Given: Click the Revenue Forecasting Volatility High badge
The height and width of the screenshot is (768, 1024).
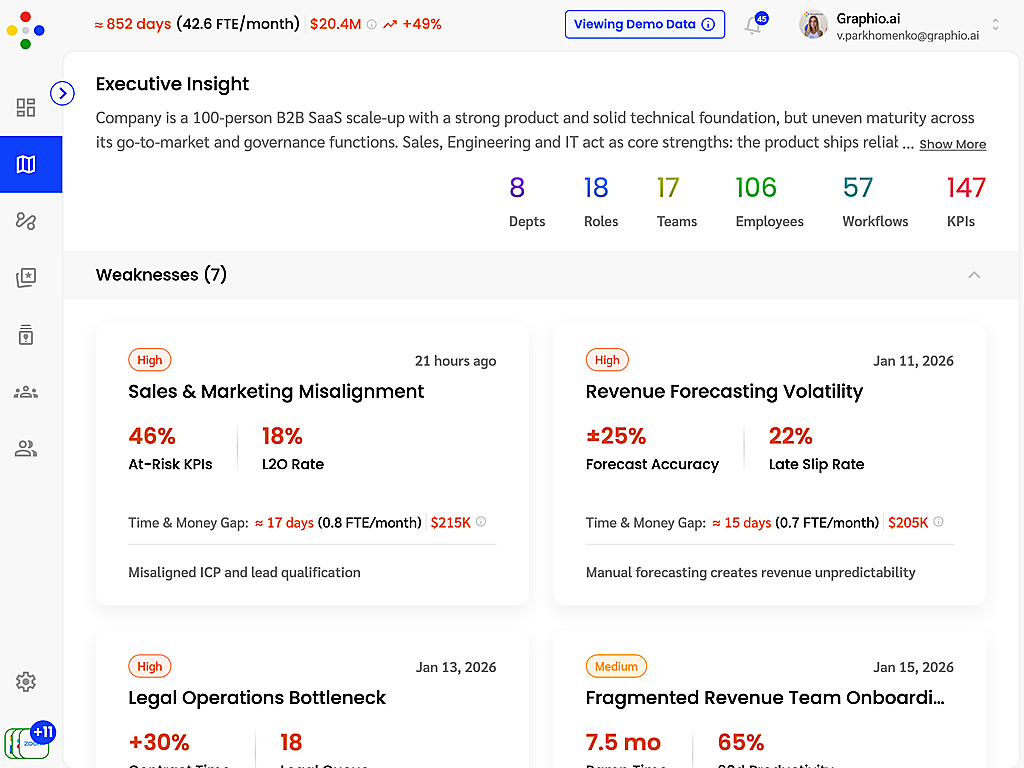Looking at the screenshot, I should coord(607,359).
